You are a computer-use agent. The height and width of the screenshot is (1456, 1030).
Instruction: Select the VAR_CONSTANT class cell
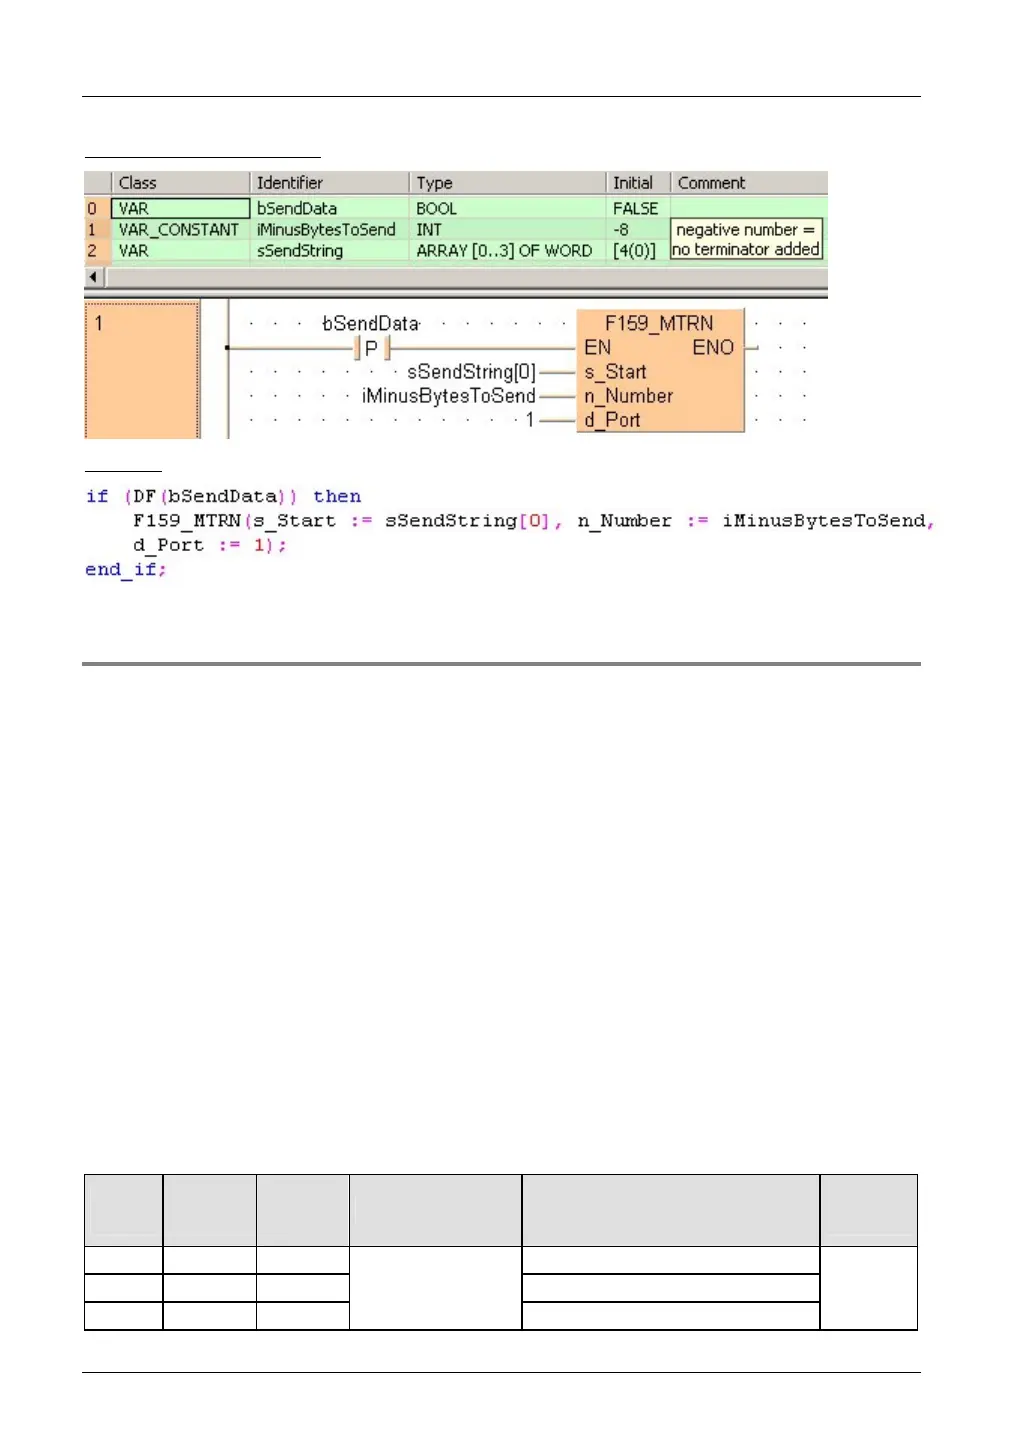pyautogui.click(x=180, y=229)
